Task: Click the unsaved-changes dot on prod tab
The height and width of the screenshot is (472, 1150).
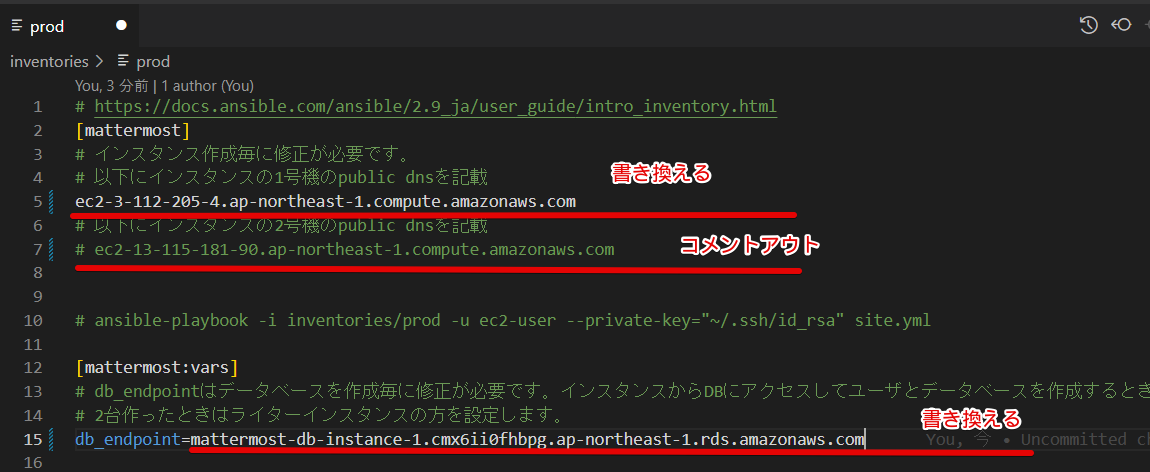Action: point(122,26)
